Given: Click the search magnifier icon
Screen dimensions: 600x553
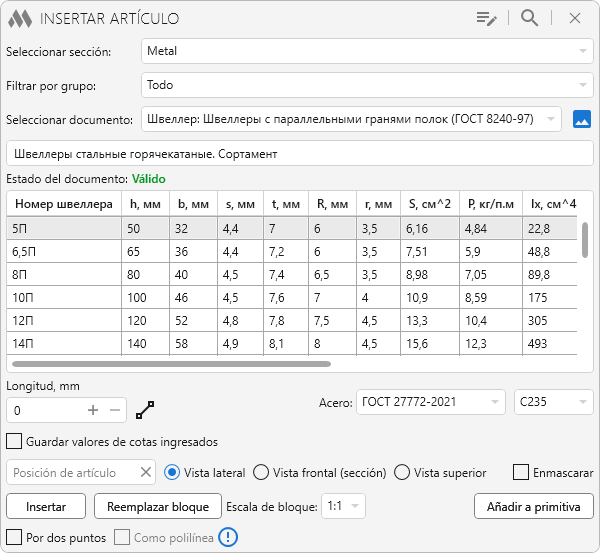Looking at the screenshot, I should point(530,18).
